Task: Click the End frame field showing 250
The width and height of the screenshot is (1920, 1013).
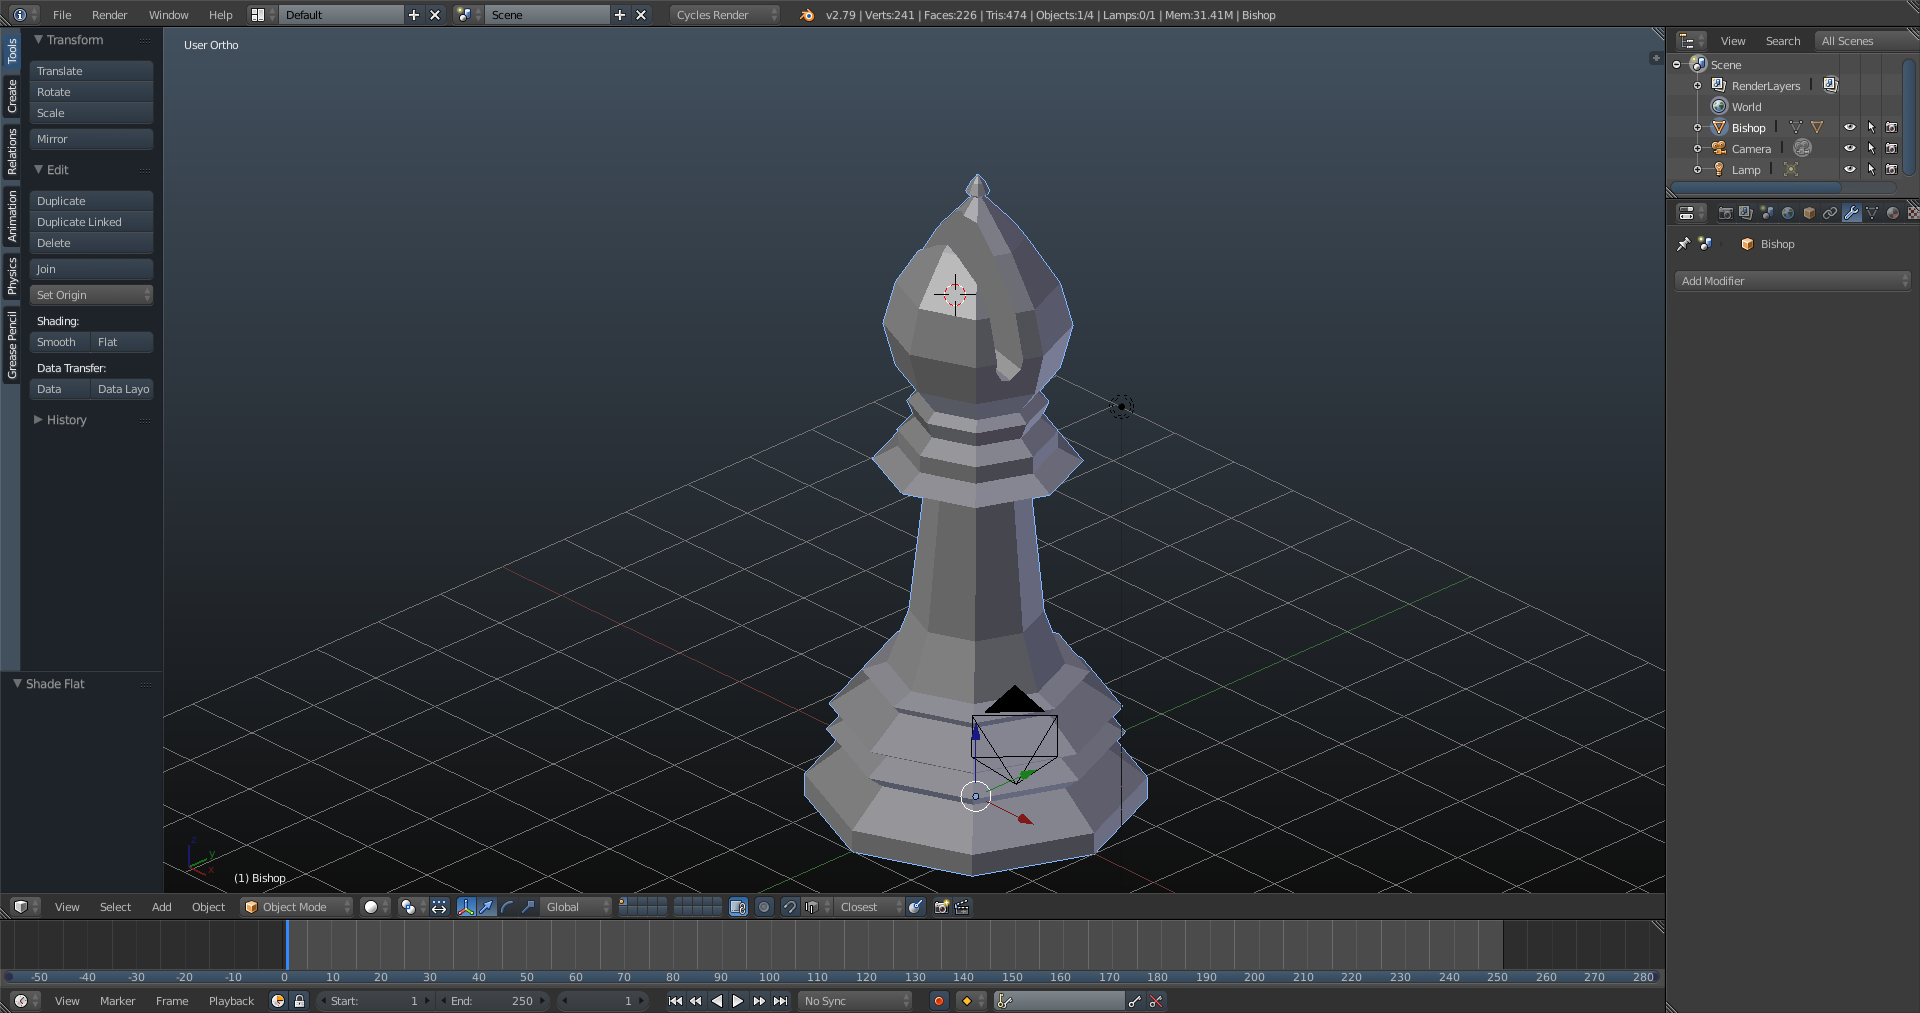Action: click(494, 1001)
